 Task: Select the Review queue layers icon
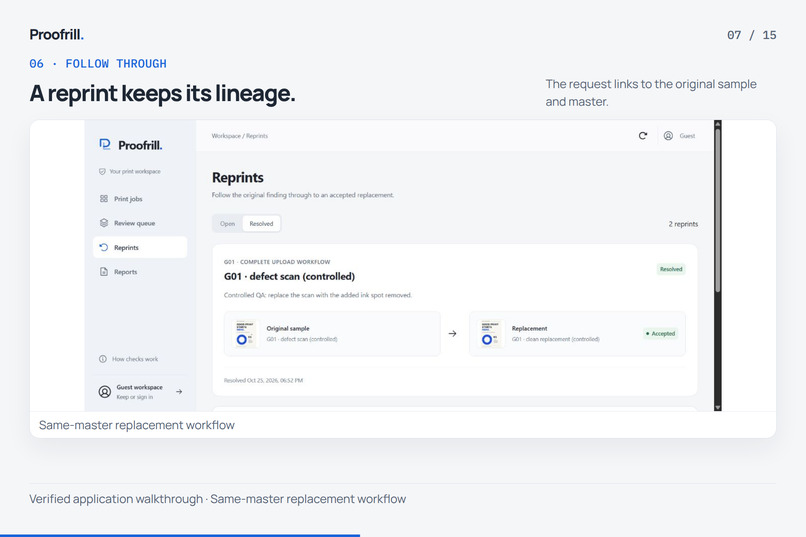(104, 223)
